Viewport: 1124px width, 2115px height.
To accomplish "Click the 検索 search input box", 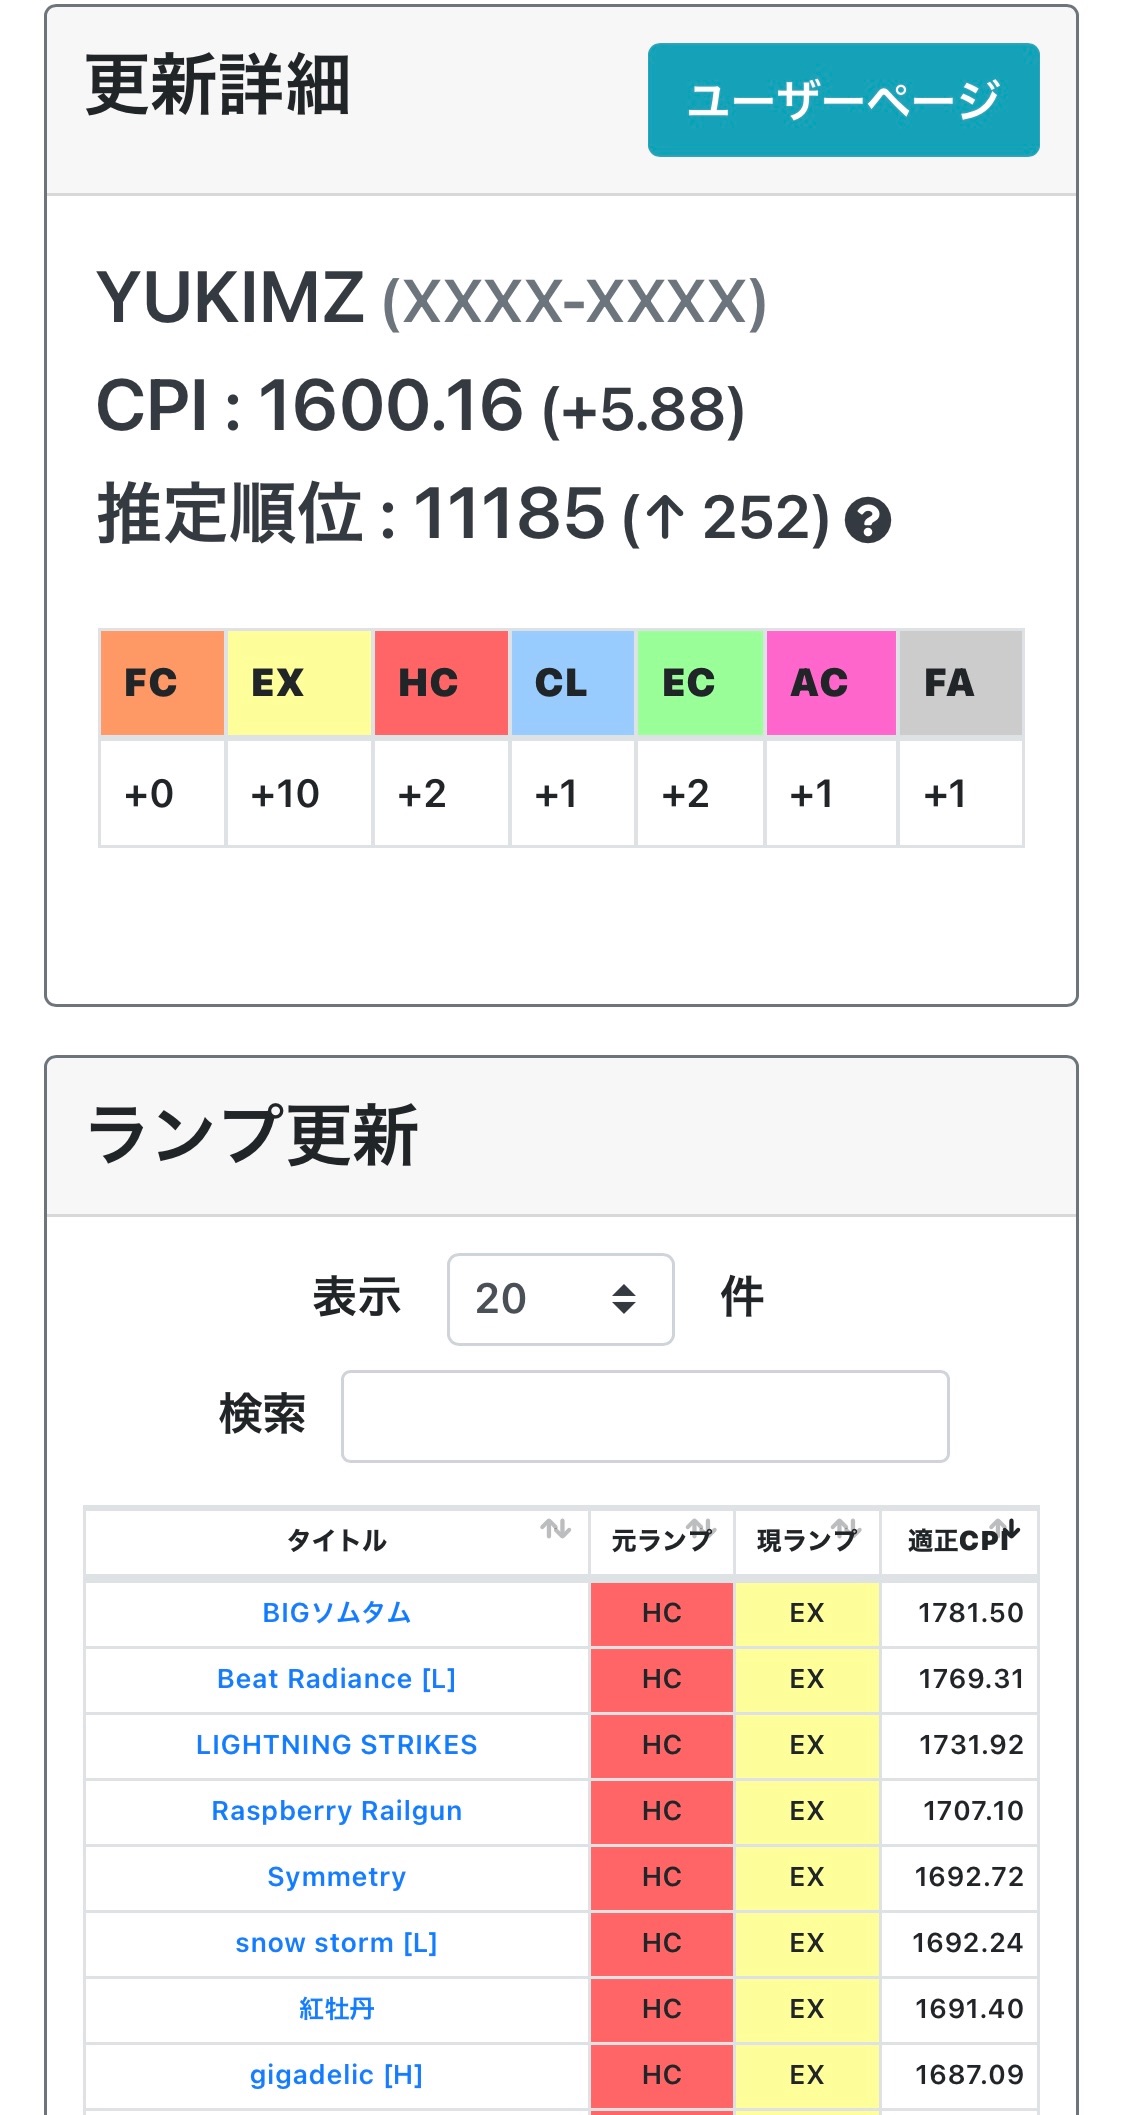I will pyautogui.click(x=644, y=1416).
